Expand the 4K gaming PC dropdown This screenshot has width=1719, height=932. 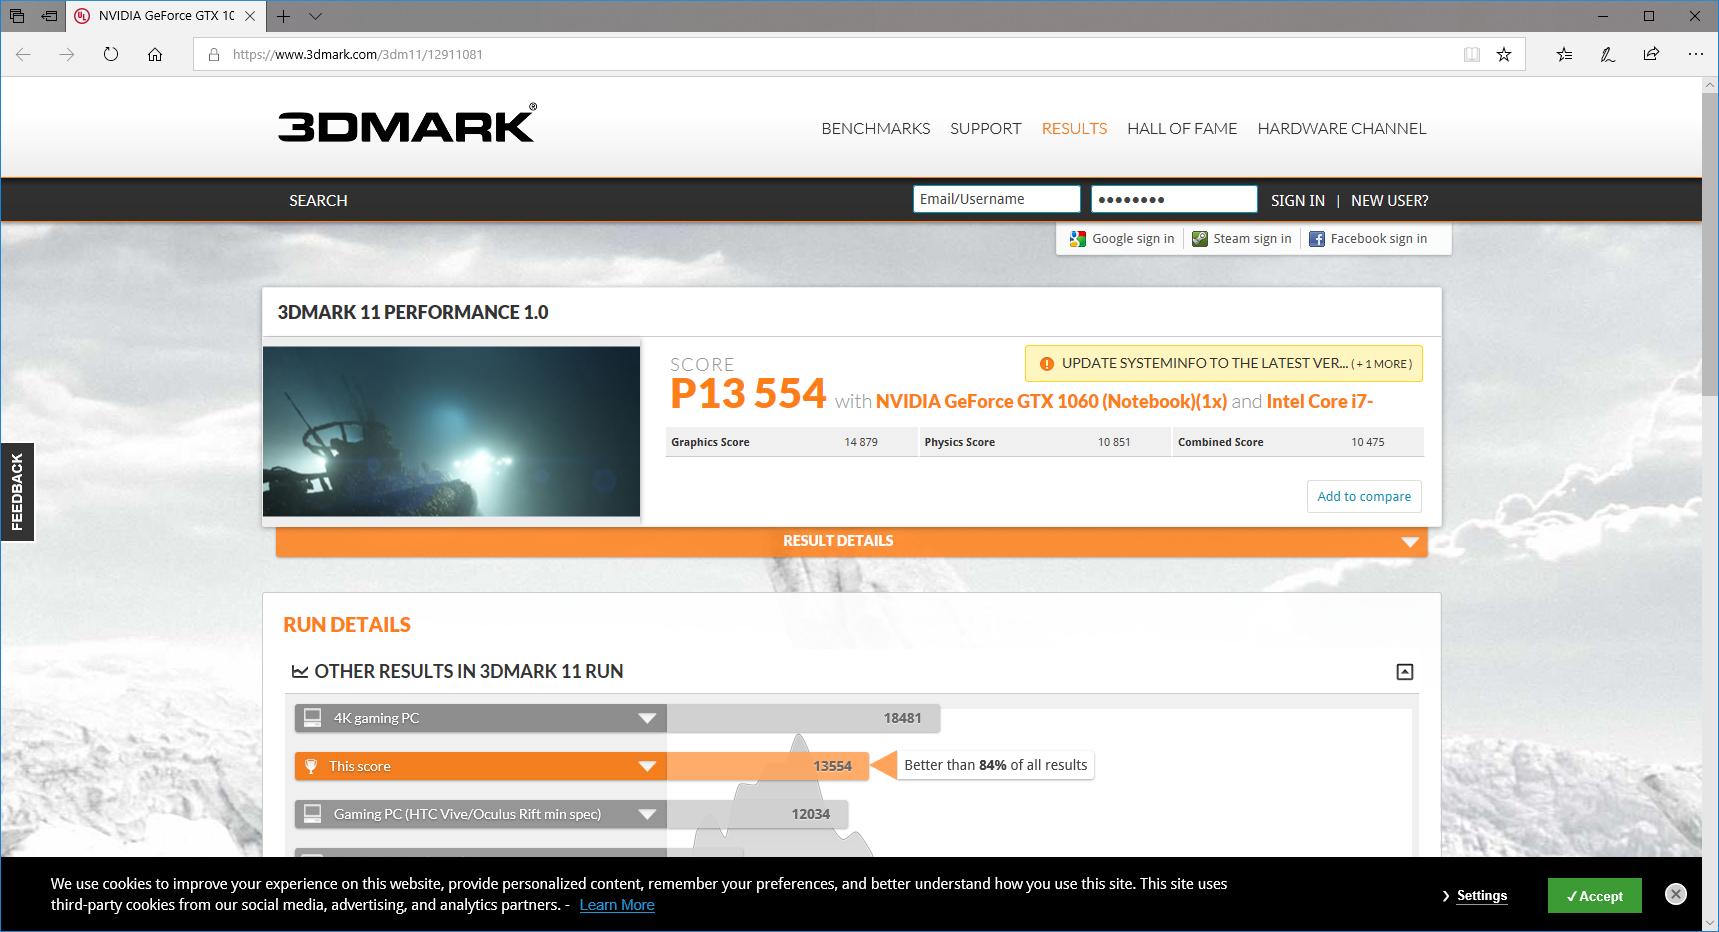point(647,718)
